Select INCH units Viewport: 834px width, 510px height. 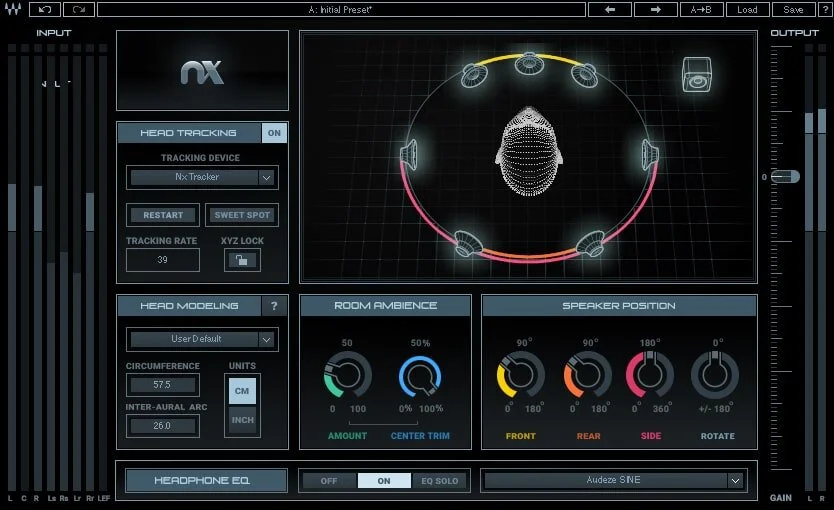point(242,420)
